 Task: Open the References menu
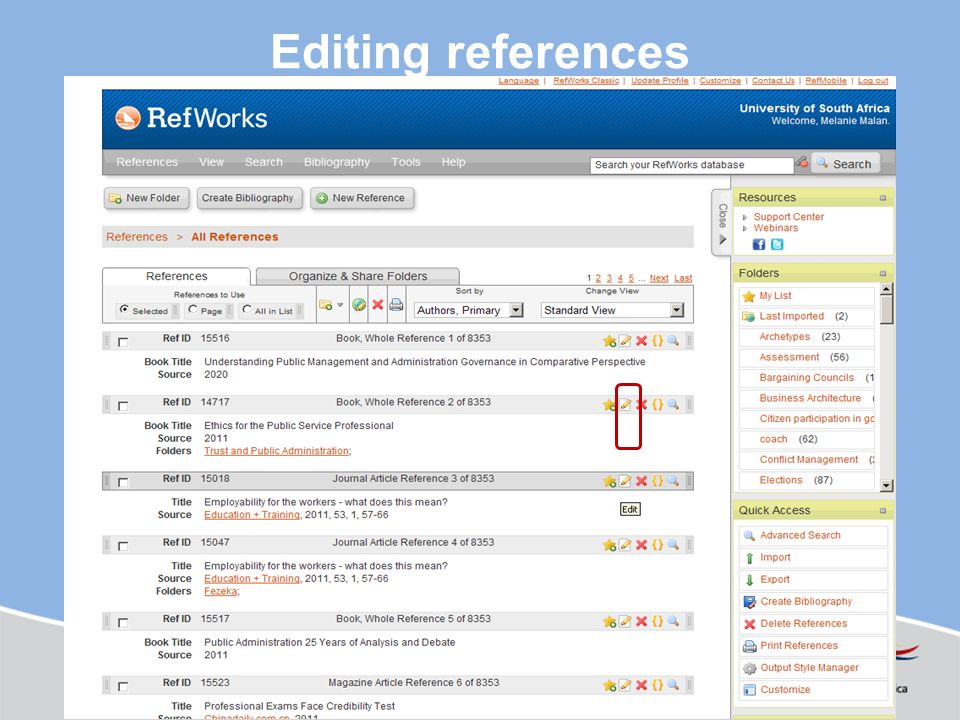(x=147, y=162)
